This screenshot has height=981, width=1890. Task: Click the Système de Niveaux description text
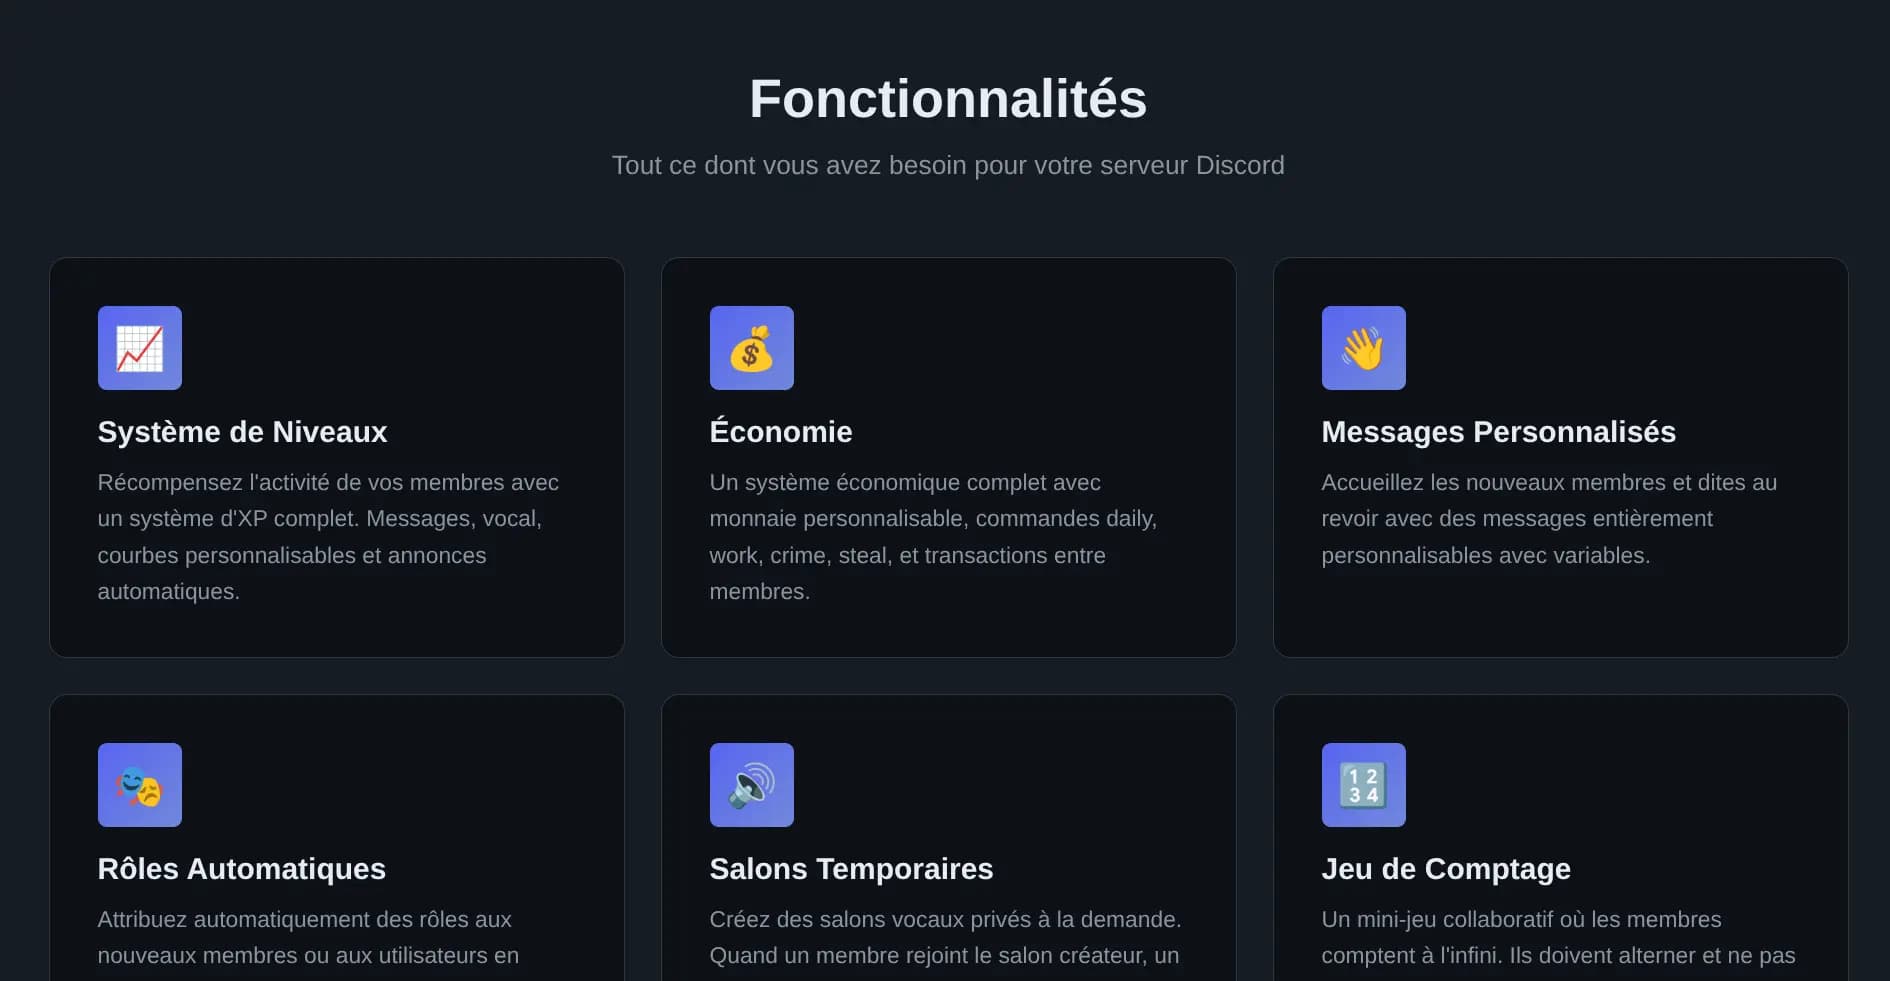point(328,537)
